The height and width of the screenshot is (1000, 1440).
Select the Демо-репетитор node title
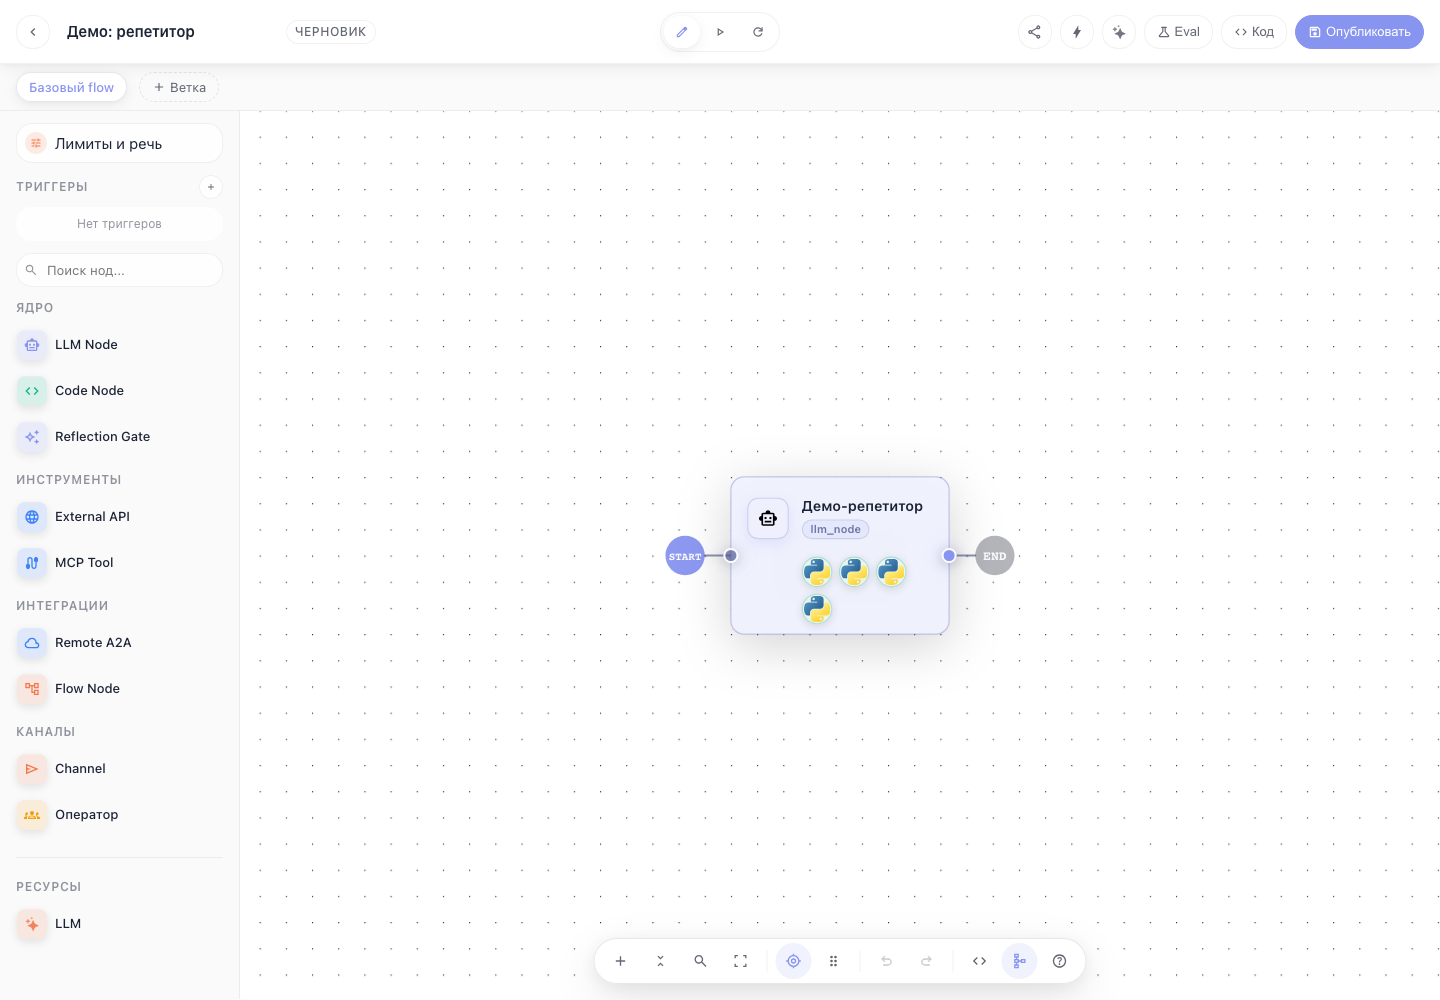tap(862, 506)
